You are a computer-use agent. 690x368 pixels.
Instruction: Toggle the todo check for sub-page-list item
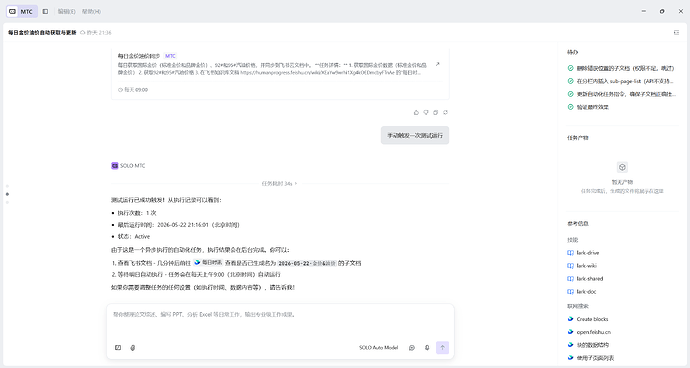[571, 81]
